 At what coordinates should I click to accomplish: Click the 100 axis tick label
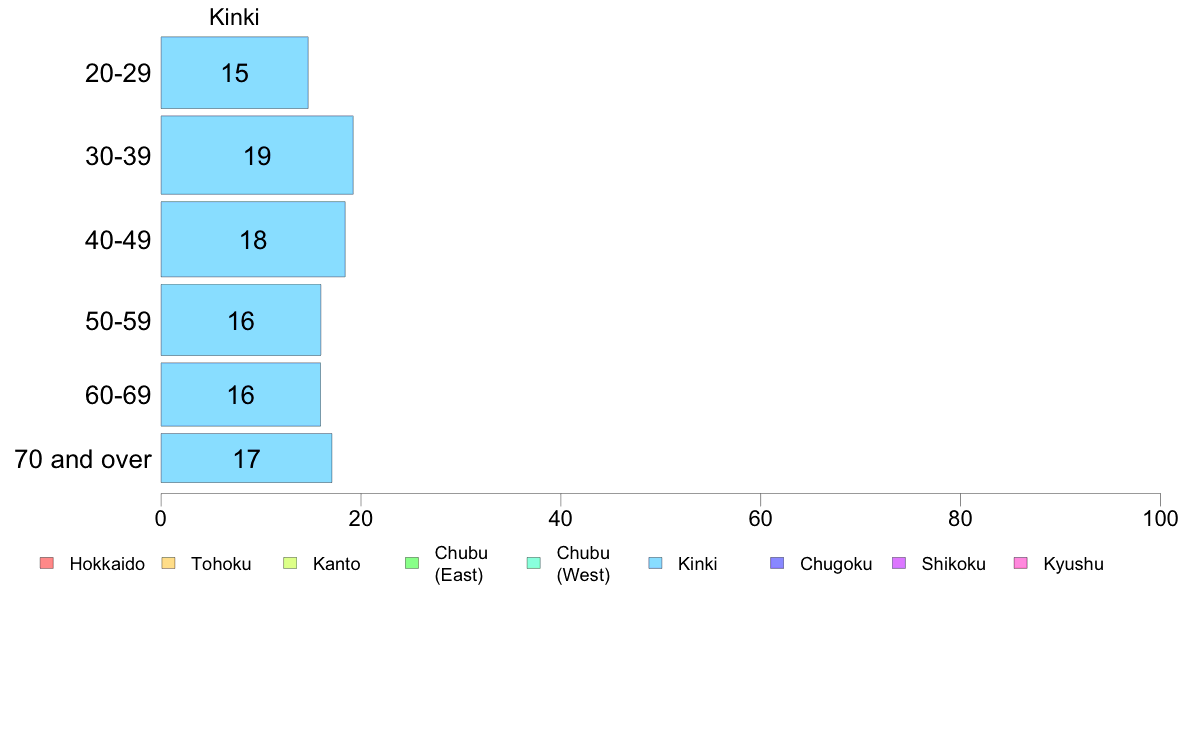click(x=1160, y=518)
